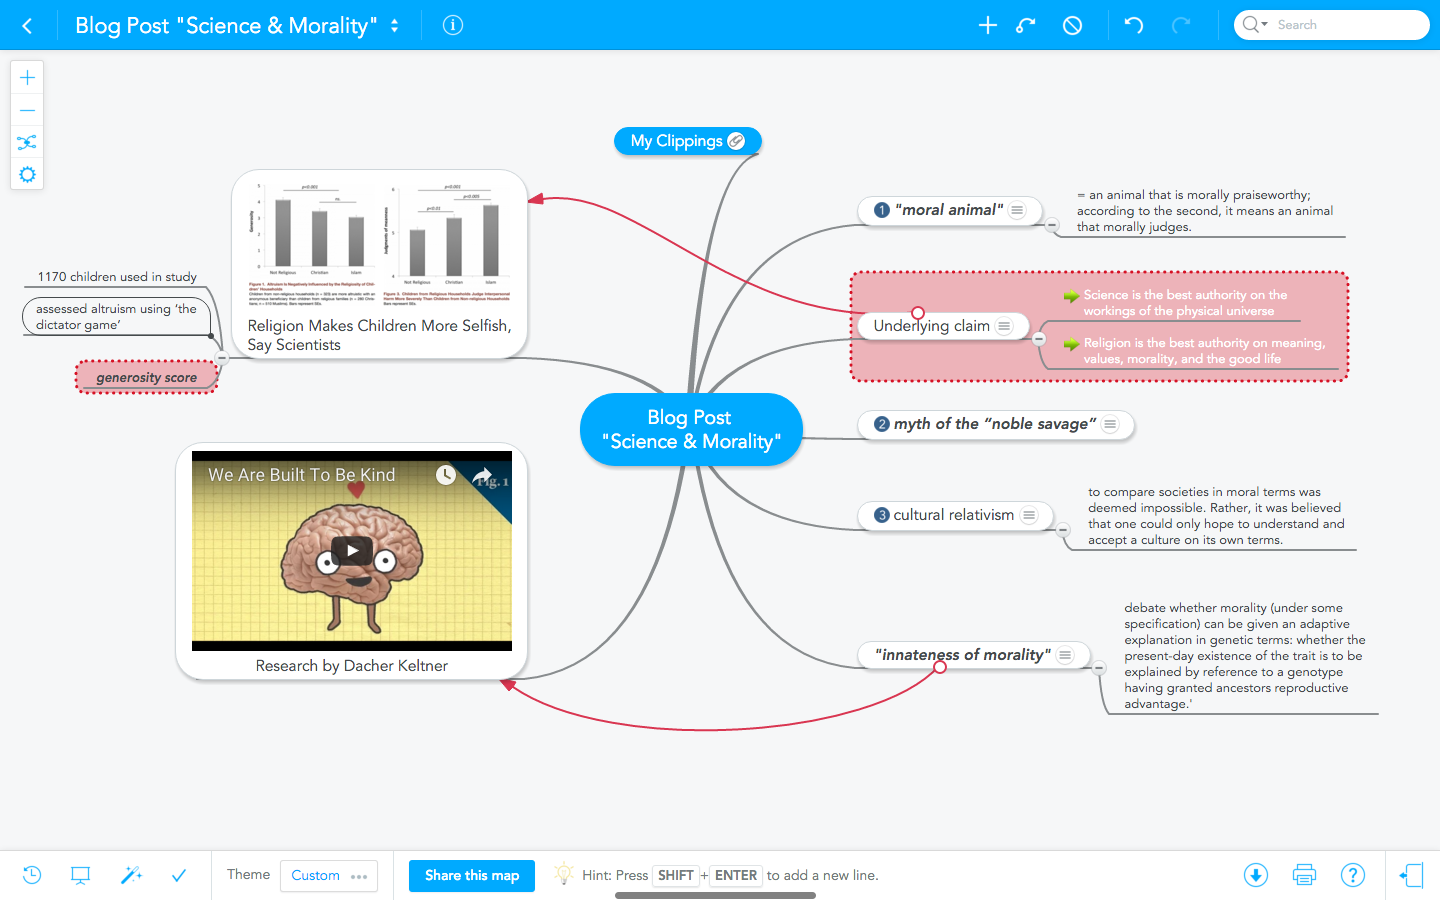1440x900 pixels.
Task: Select Religion Makes Children More Selfish title
Action: pos(379,335)
